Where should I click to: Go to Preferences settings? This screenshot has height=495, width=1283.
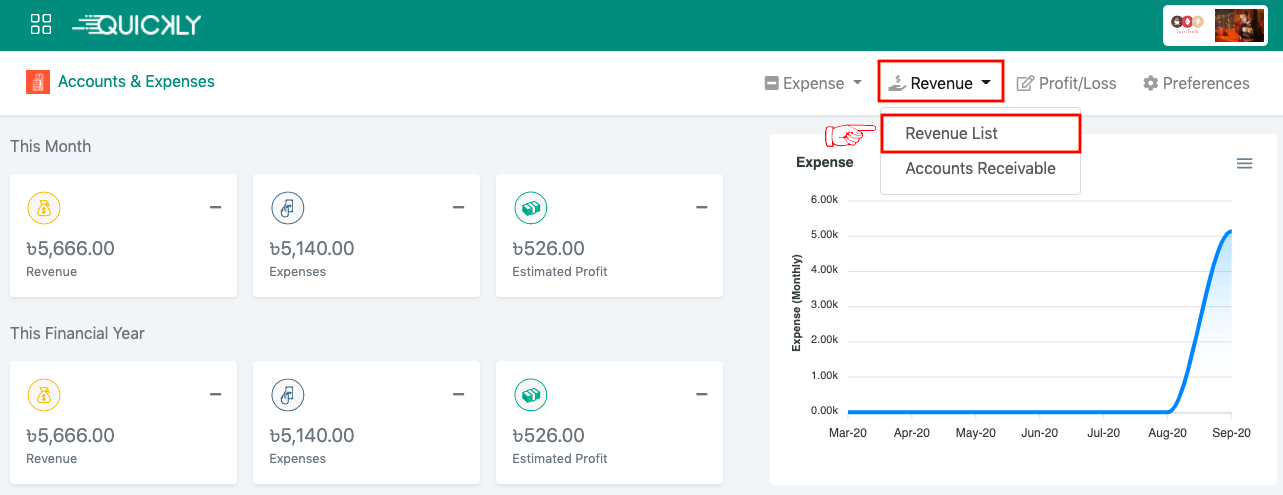[1196, 83]
